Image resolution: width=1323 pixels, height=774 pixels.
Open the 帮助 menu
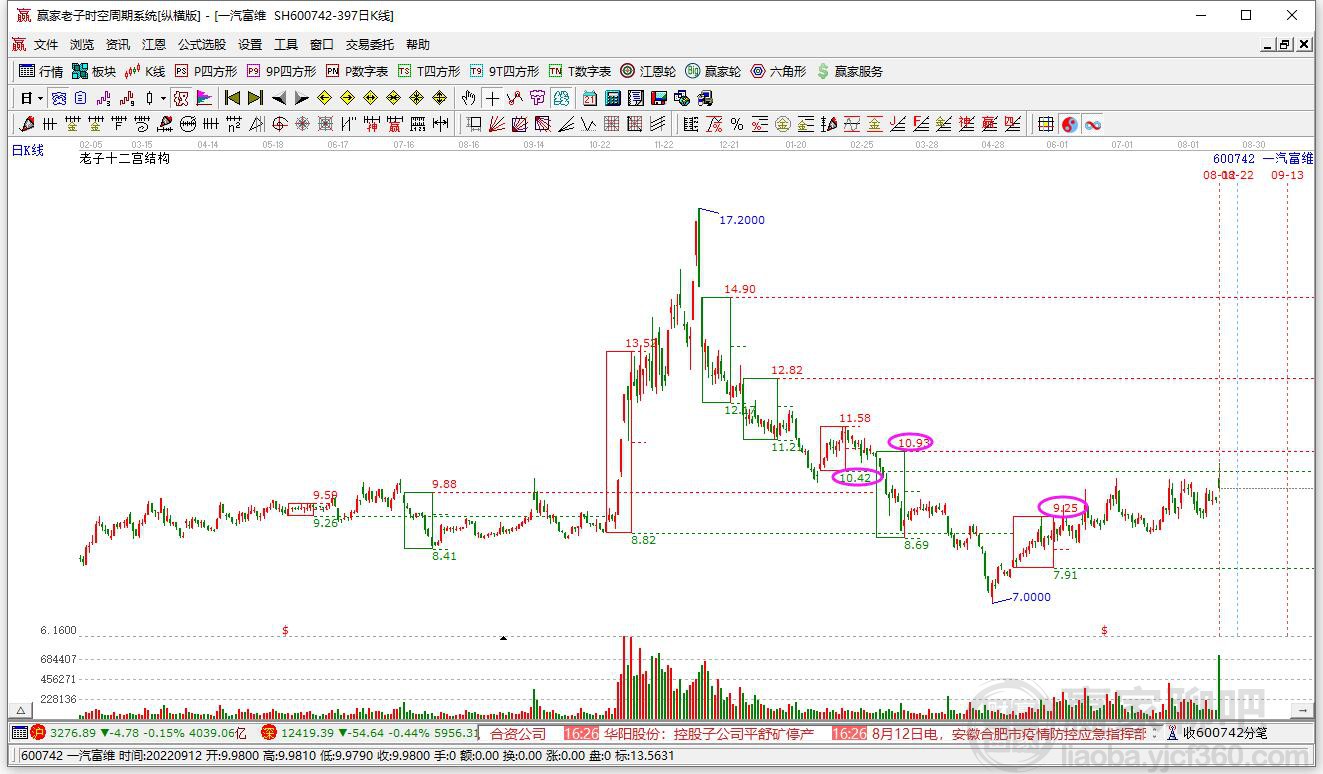418,45
